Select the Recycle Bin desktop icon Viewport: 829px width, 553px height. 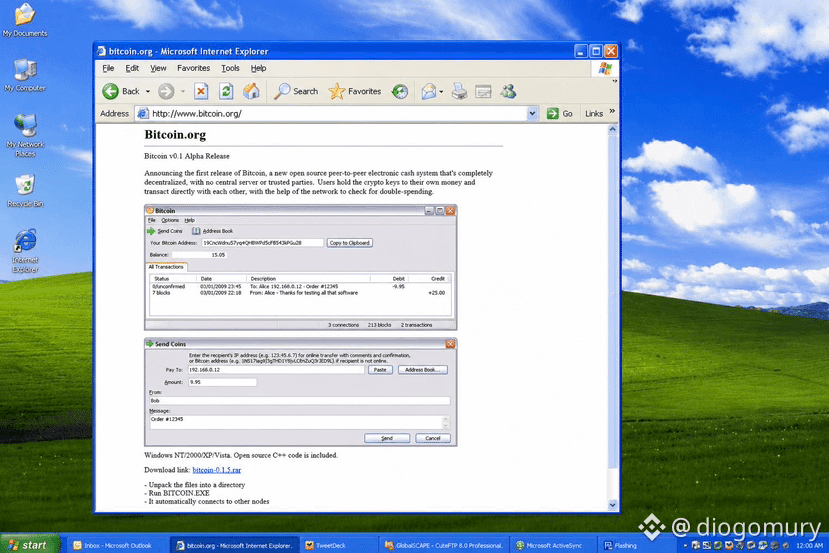point(25,191)
